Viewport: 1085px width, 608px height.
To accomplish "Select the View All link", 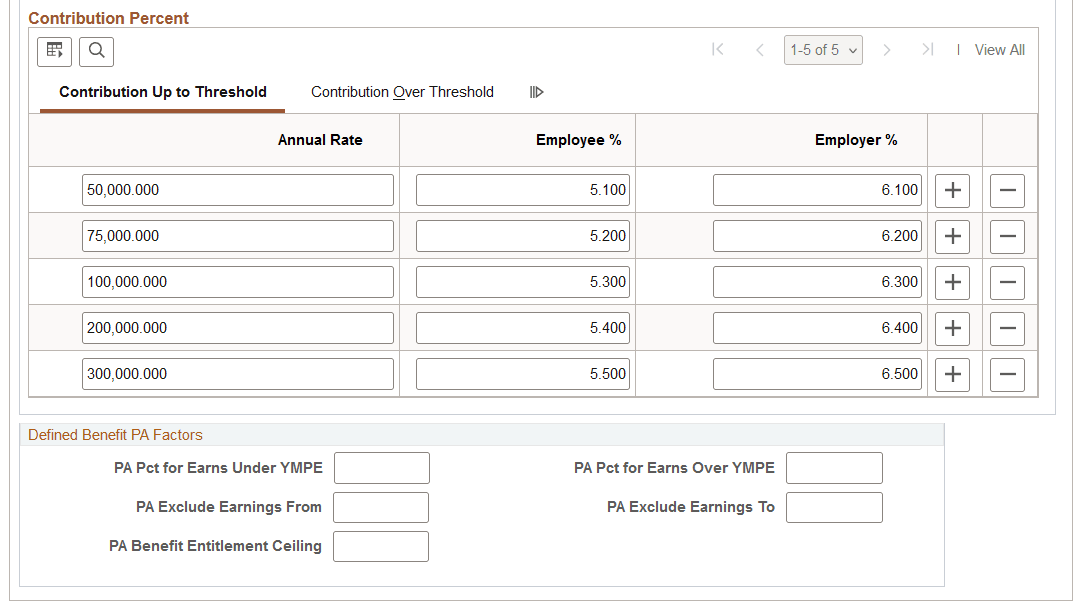I will 999,49.
